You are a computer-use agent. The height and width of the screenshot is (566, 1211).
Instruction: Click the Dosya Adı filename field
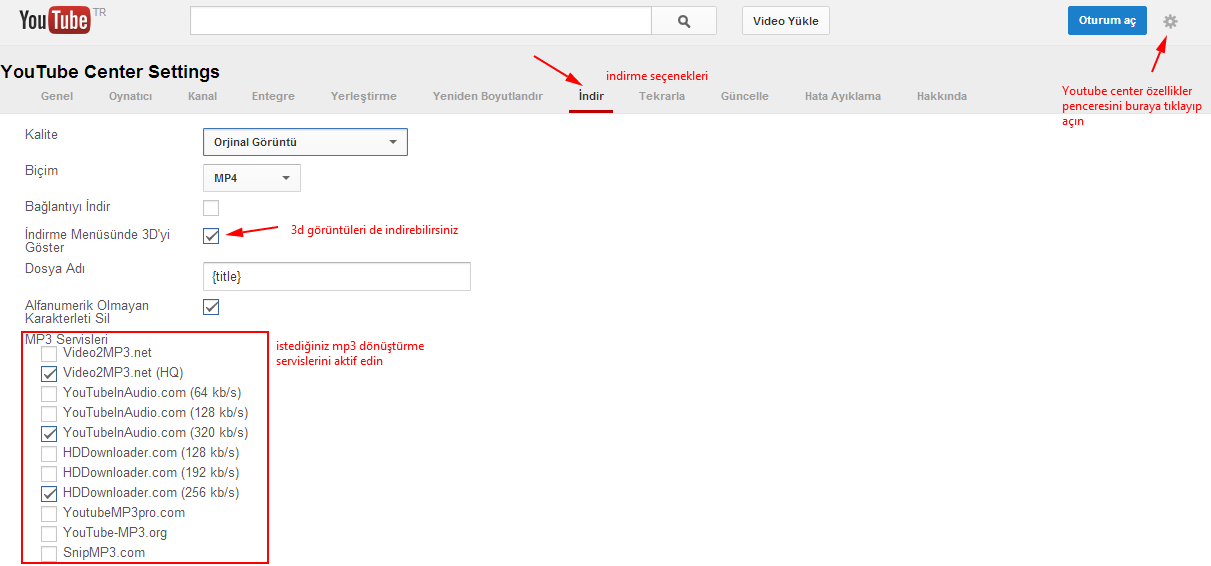(337, 276)
